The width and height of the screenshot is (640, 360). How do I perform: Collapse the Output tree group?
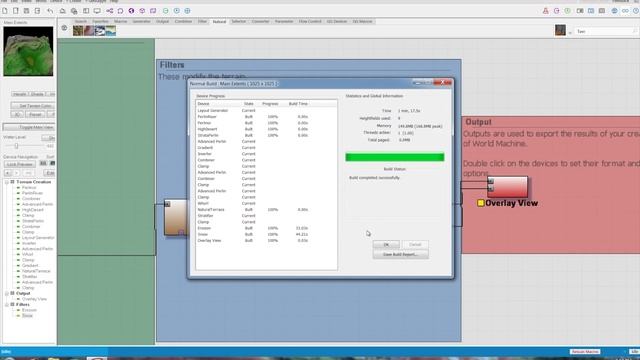[7, 293]
